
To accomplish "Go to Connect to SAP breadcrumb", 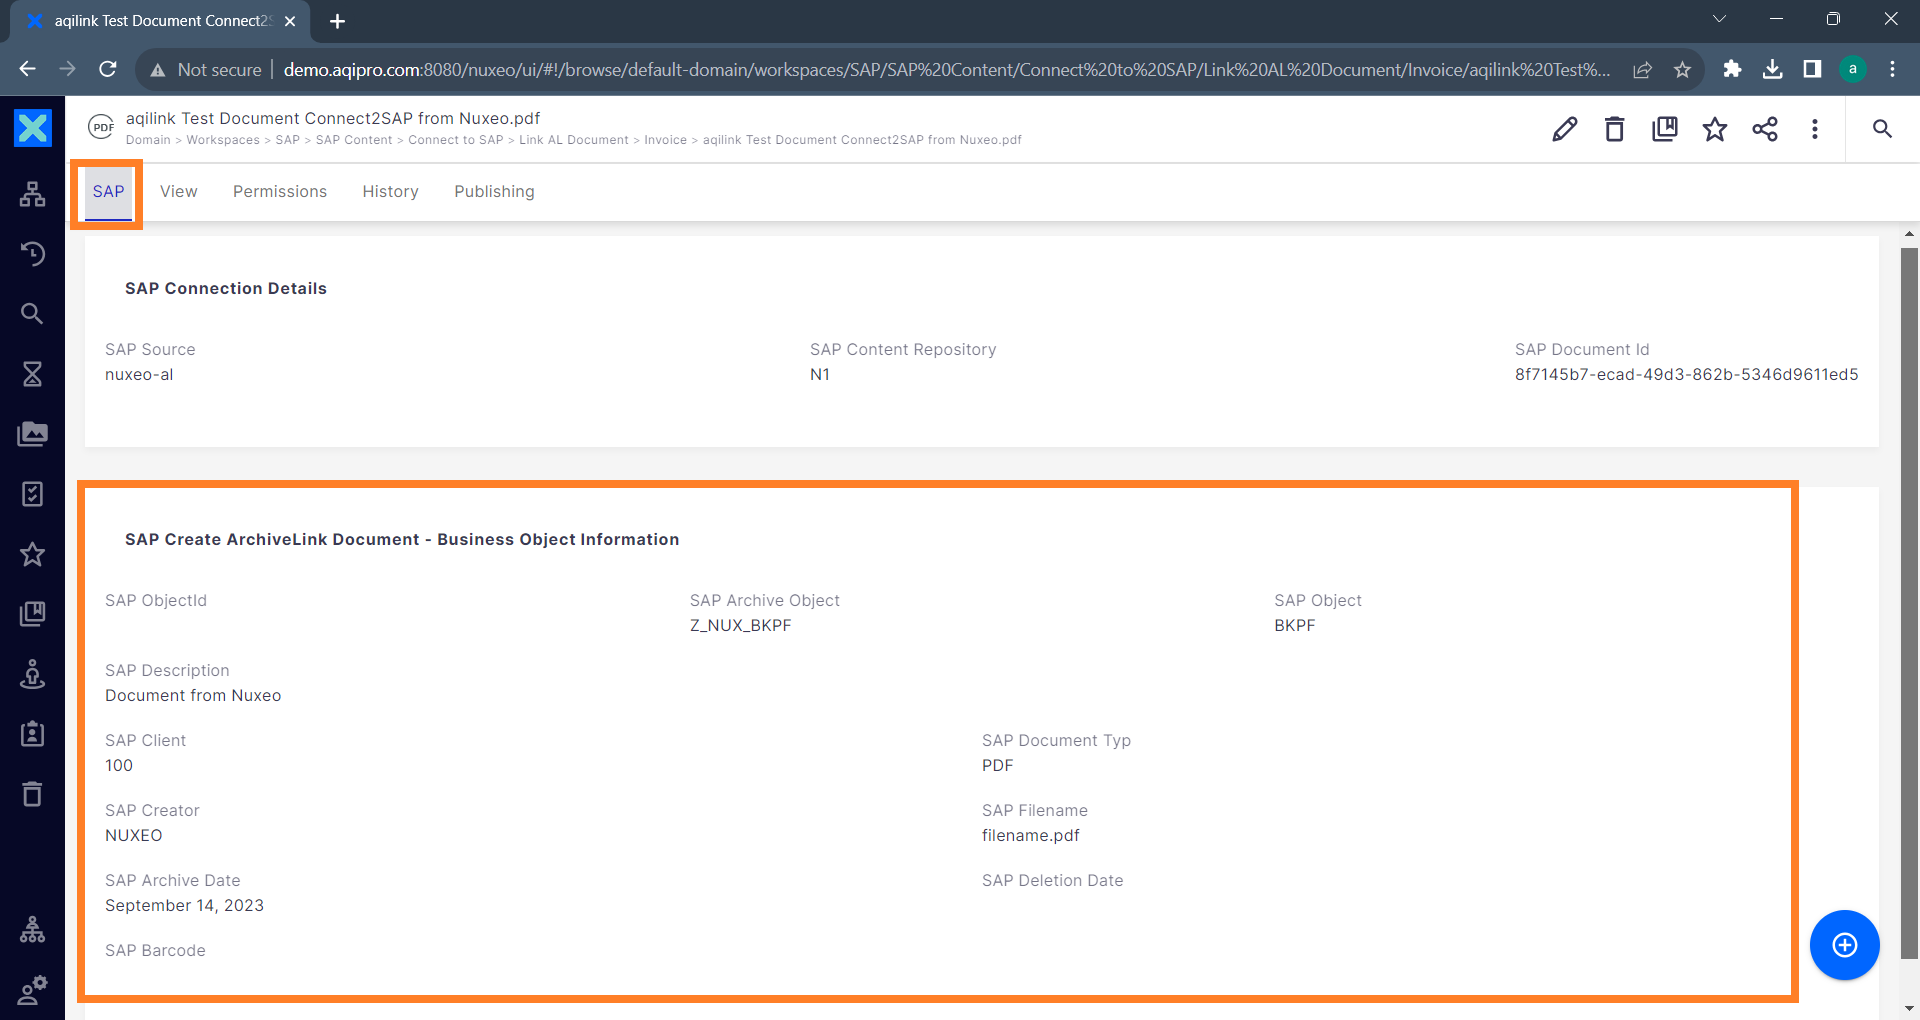I will click(x=456, y=140).
